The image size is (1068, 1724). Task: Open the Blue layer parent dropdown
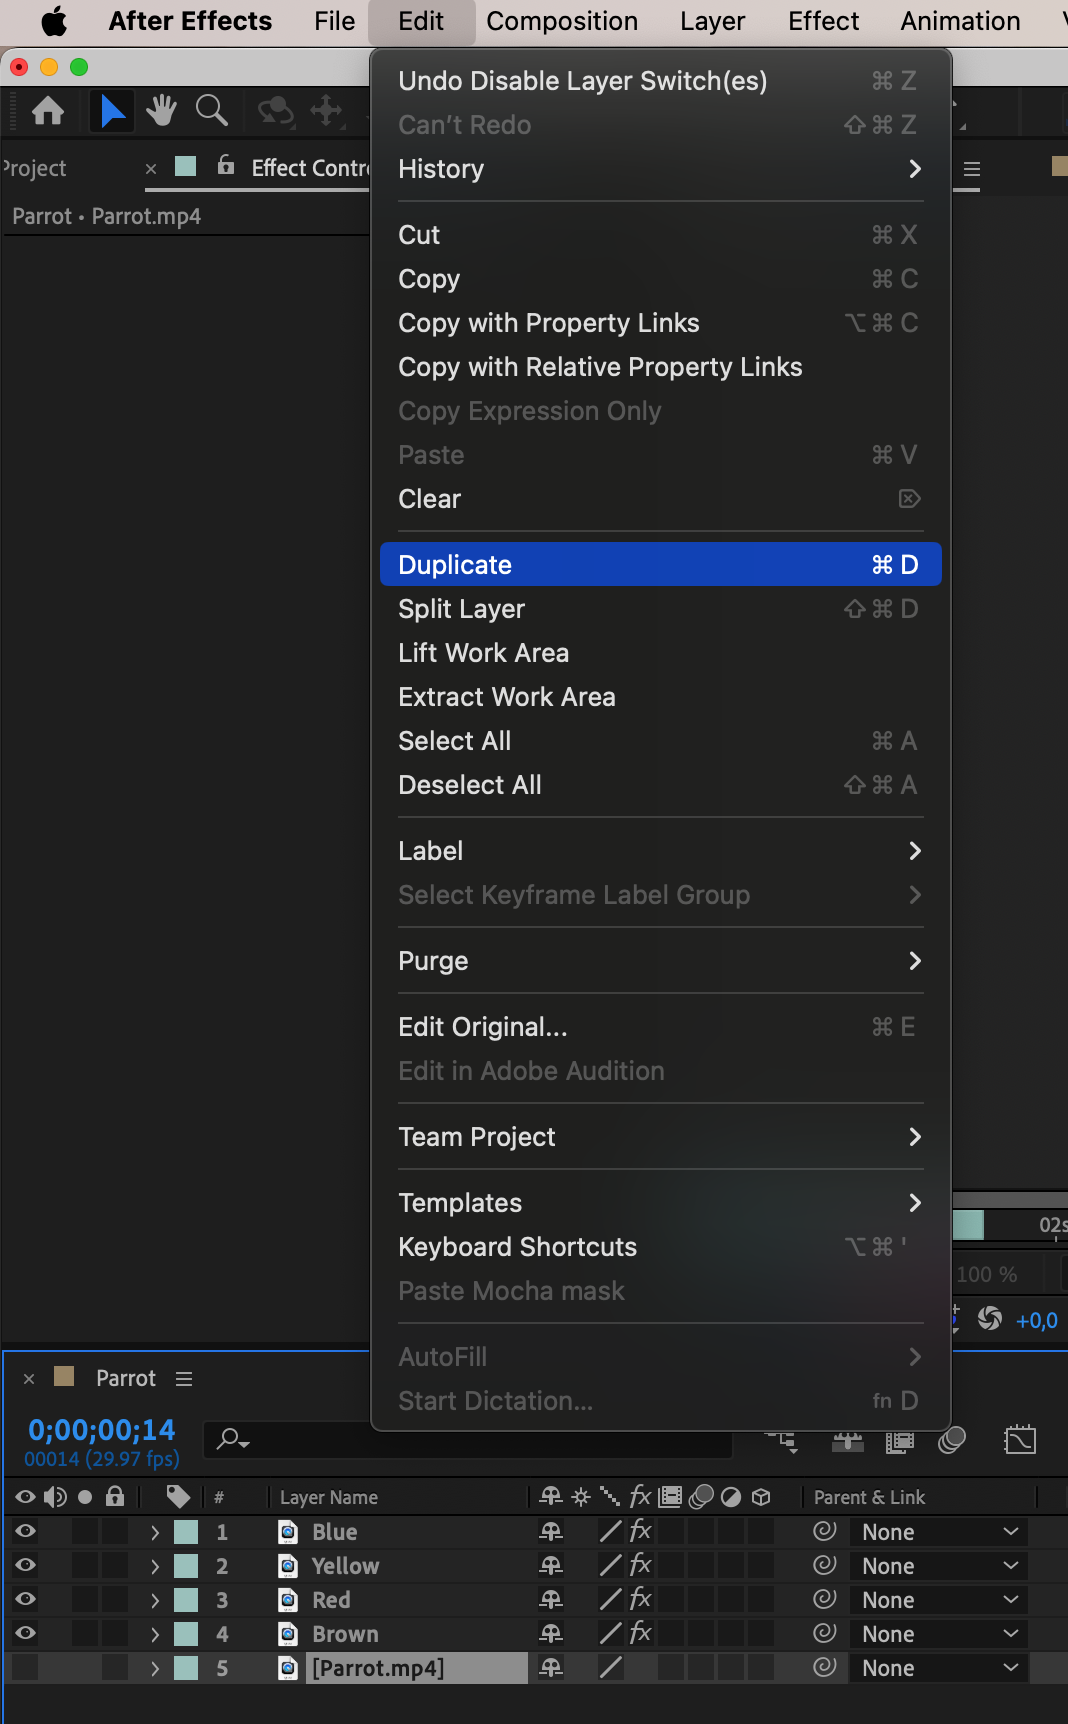pos(939,1531)
